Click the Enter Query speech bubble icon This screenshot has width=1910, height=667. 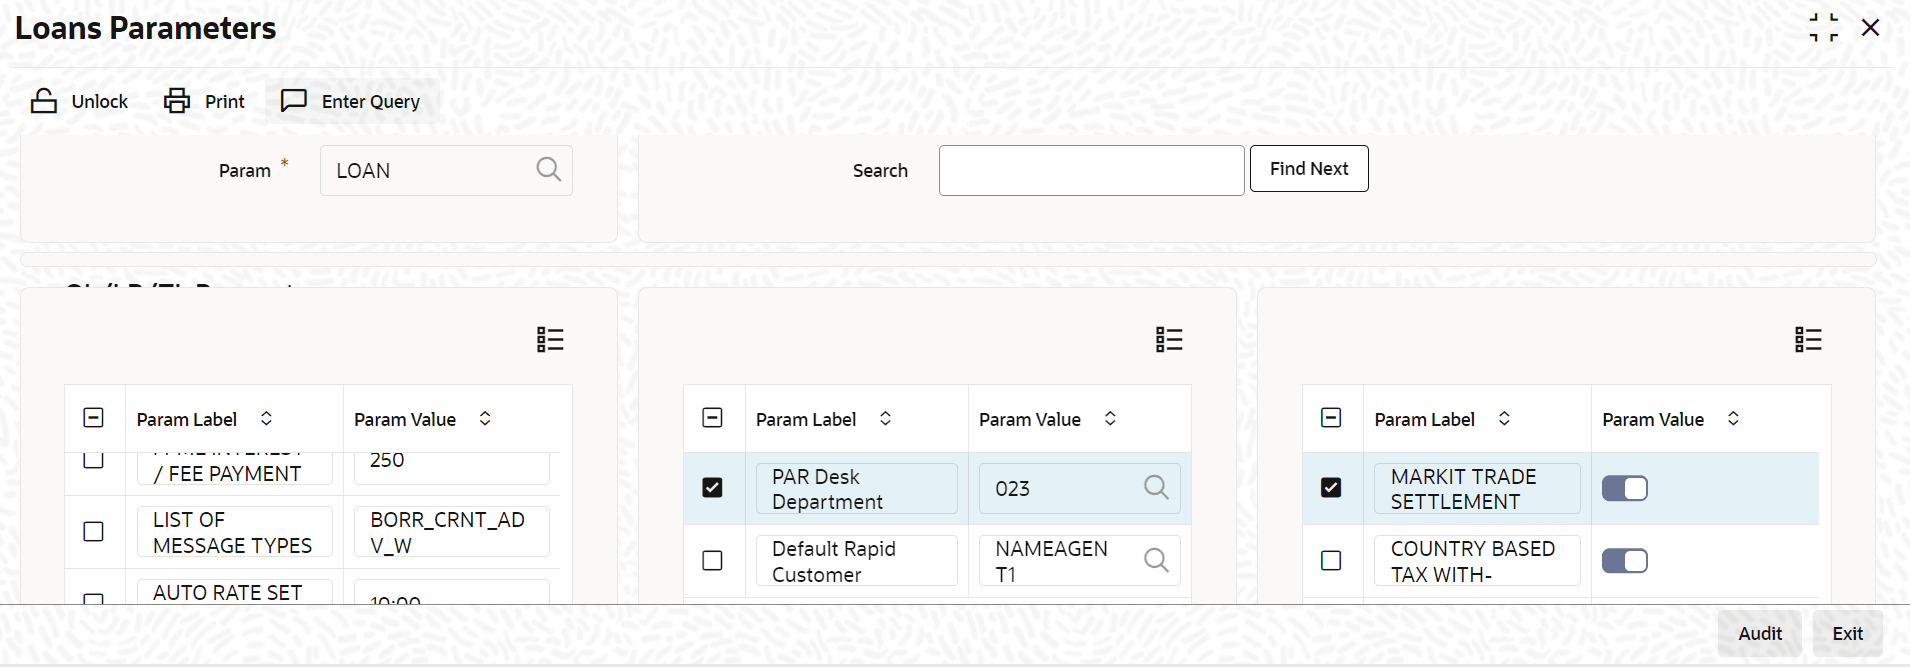[x=294, y=101]
